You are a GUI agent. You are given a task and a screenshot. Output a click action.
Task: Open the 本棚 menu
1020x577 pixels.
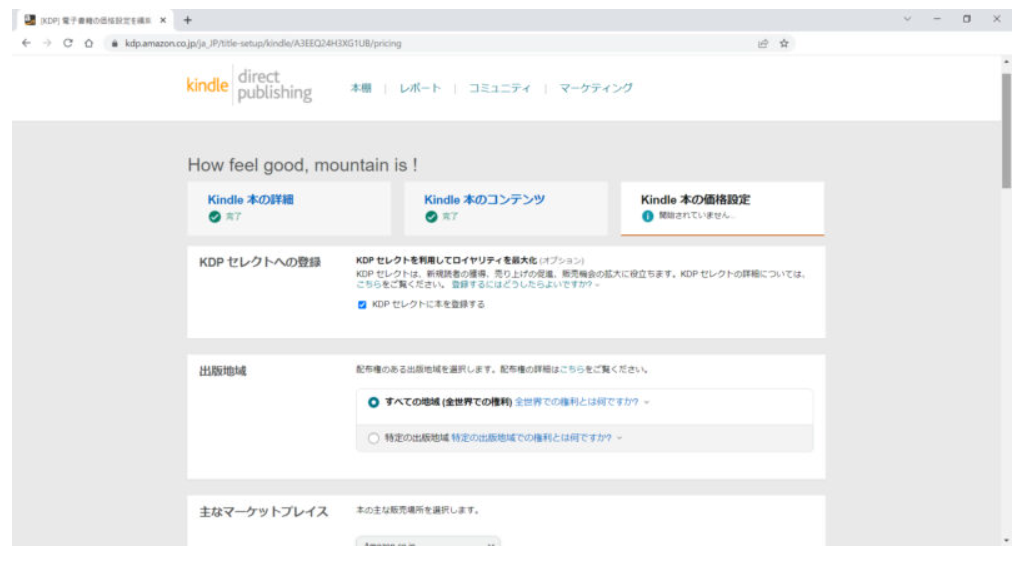(x=361, y=88)
